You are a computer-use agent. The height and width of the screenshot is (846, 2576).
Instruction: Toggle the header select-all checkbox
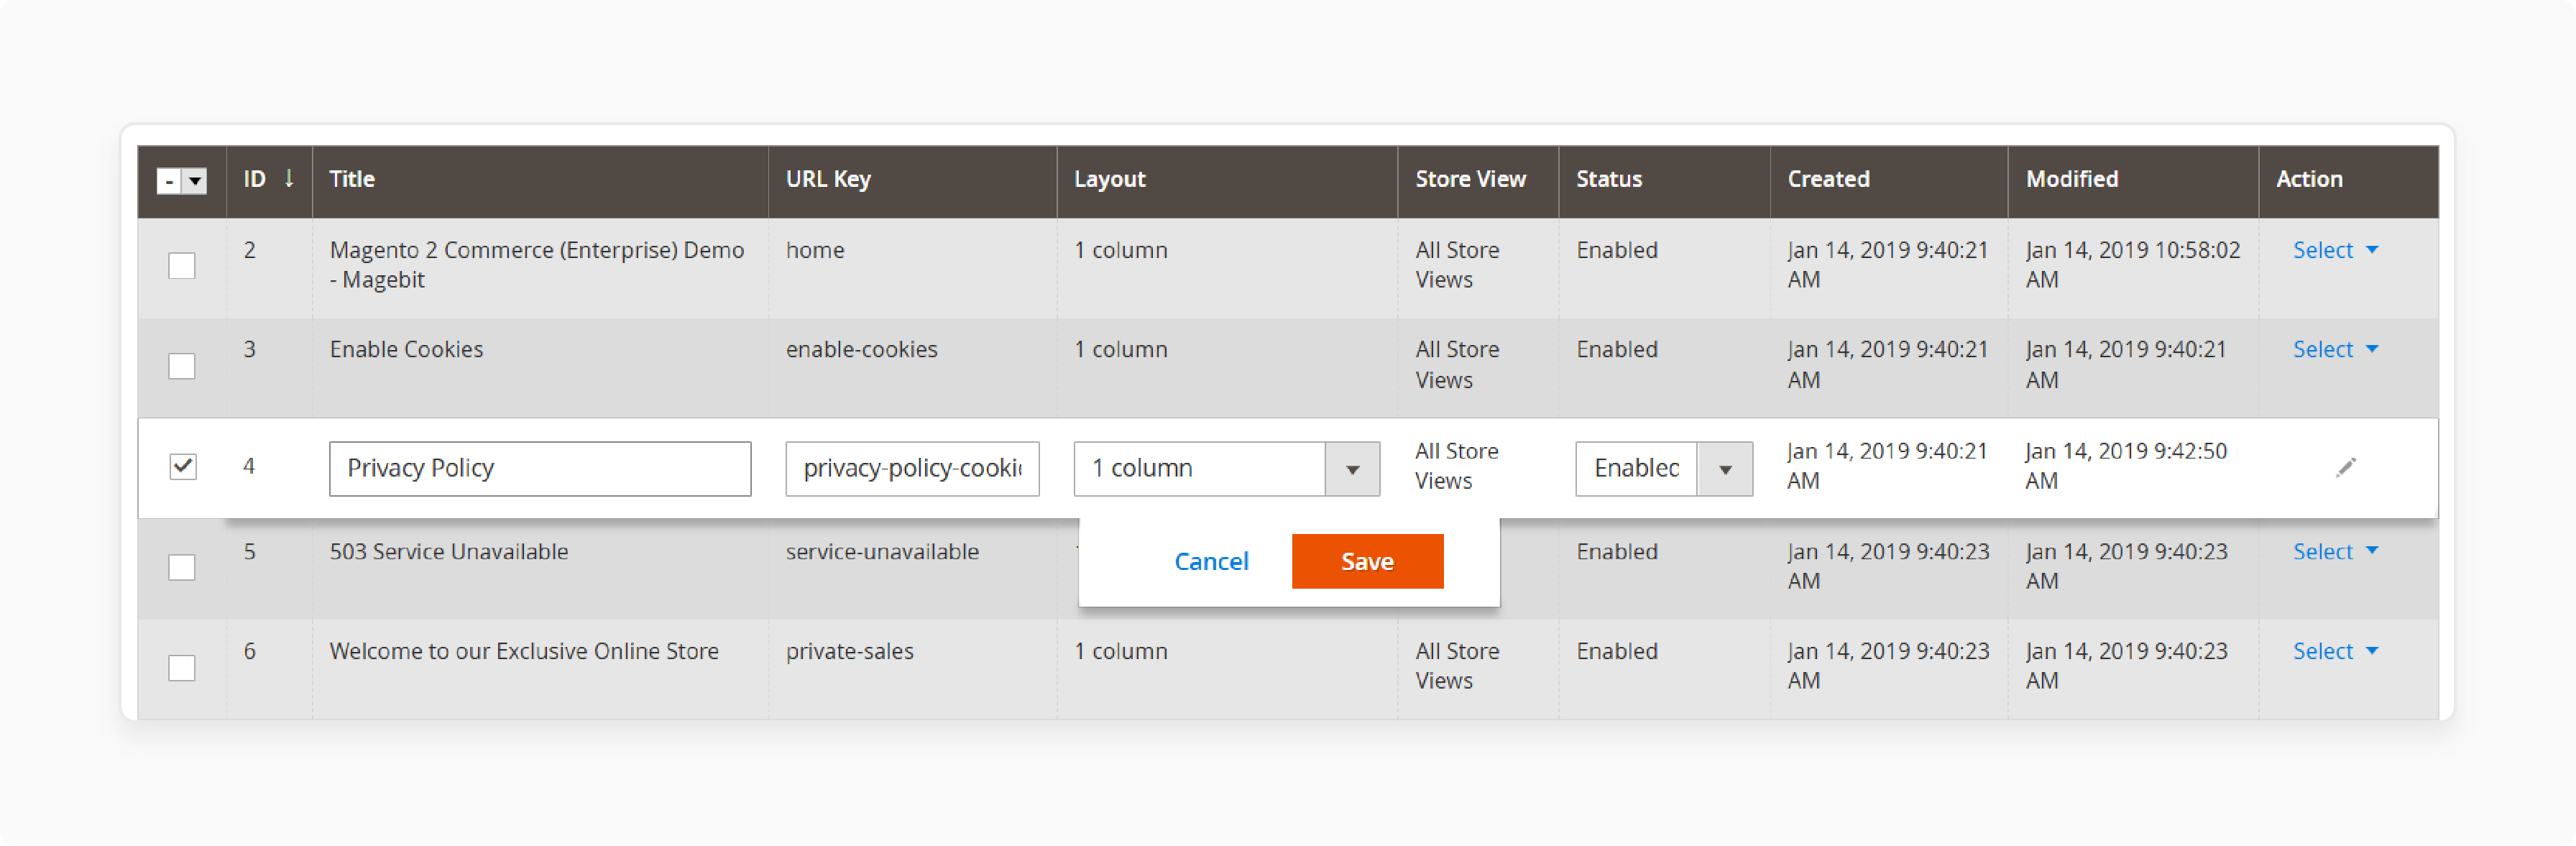tap(169, 181)
